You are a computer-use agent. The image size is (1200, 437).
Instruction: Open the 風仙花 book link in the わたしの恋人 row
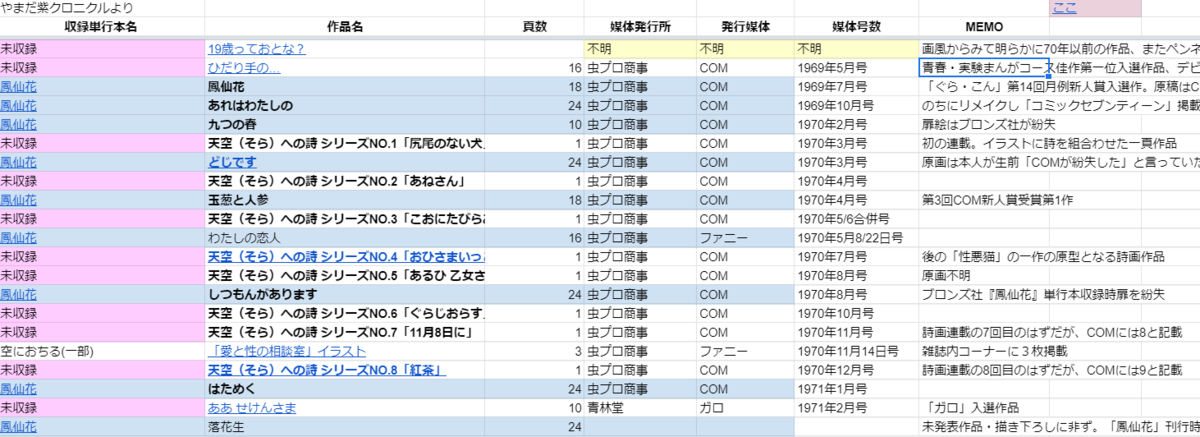coord(19,238)
